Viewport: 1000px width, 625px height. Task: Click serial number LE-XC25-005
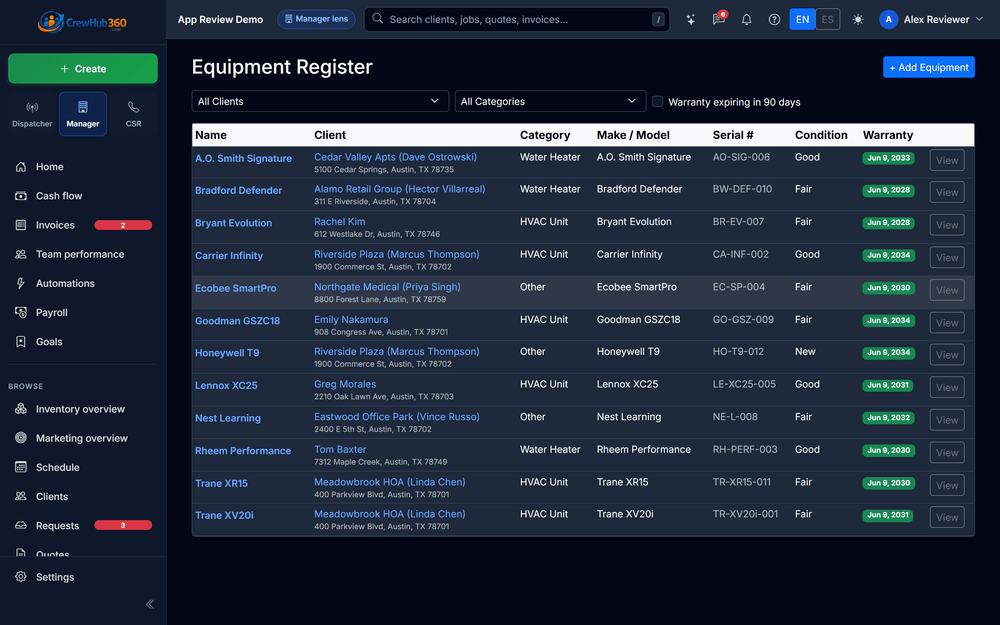[744, 384]
